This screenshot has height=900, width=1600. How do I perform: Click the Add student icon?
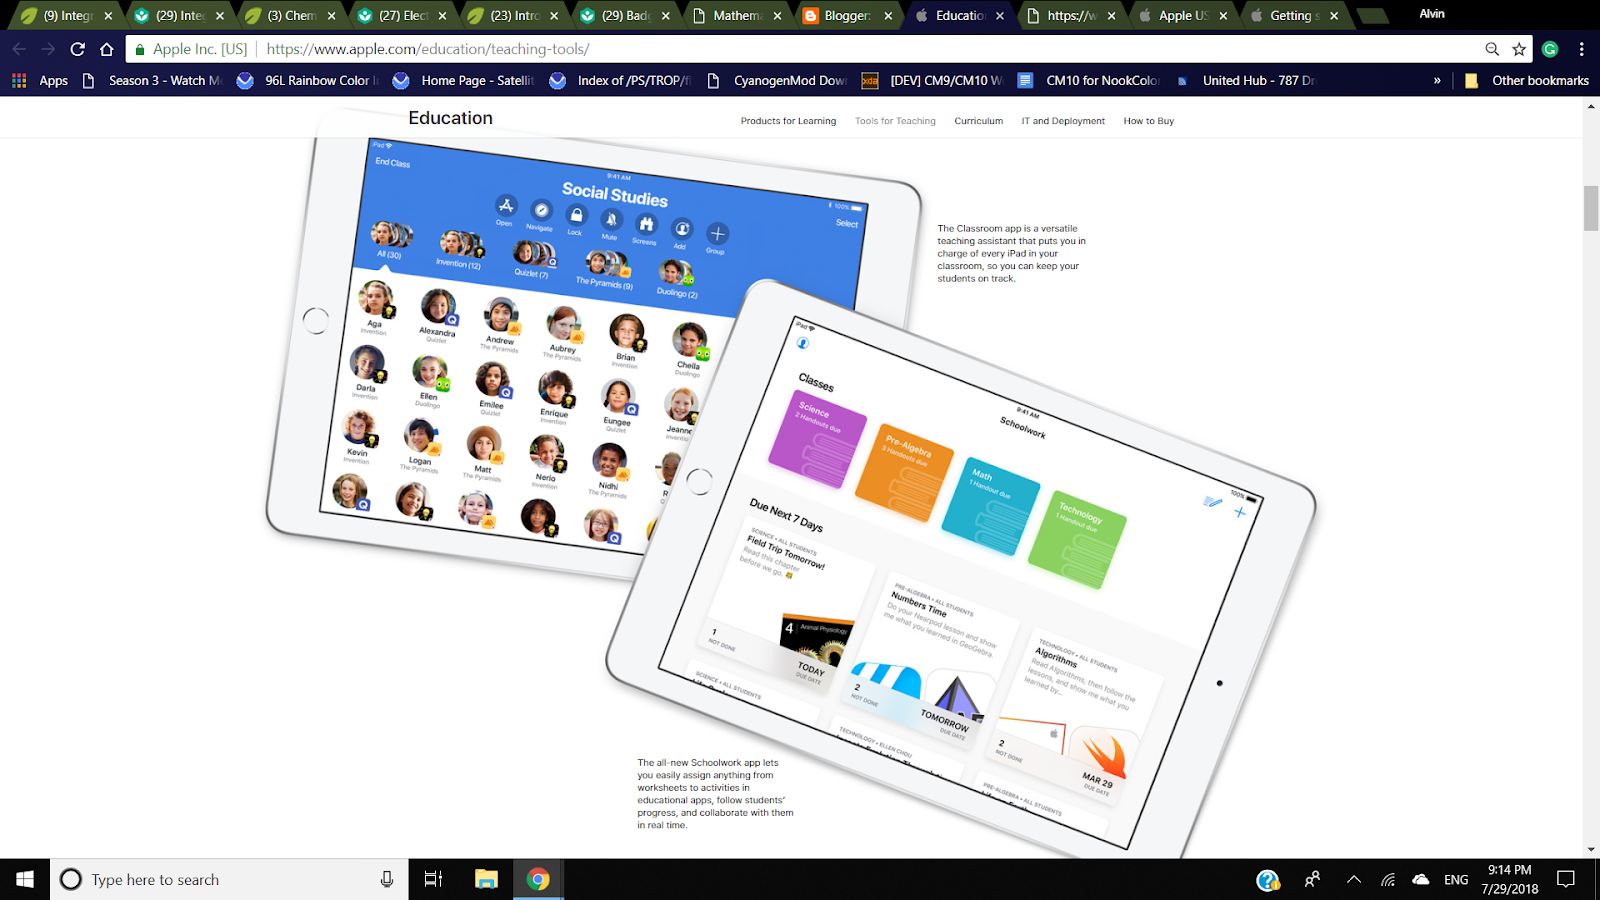click(682, 228)
